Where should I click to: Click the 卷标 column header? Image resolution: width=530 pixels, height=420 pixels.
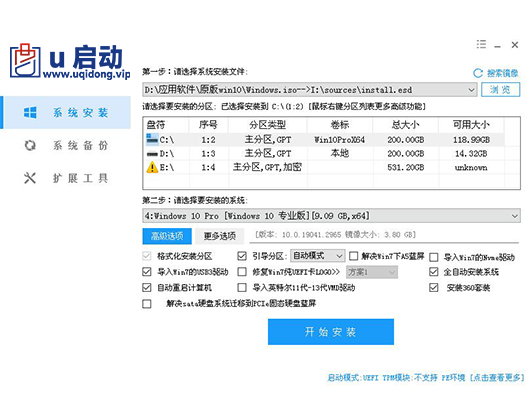(340, 125)
